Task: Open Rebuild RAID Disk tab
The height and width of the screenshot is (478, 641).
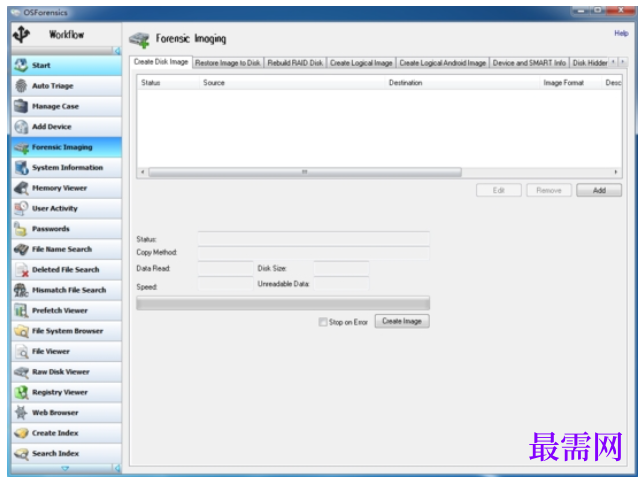Action: pyautogui.click(x=295, y=63)
